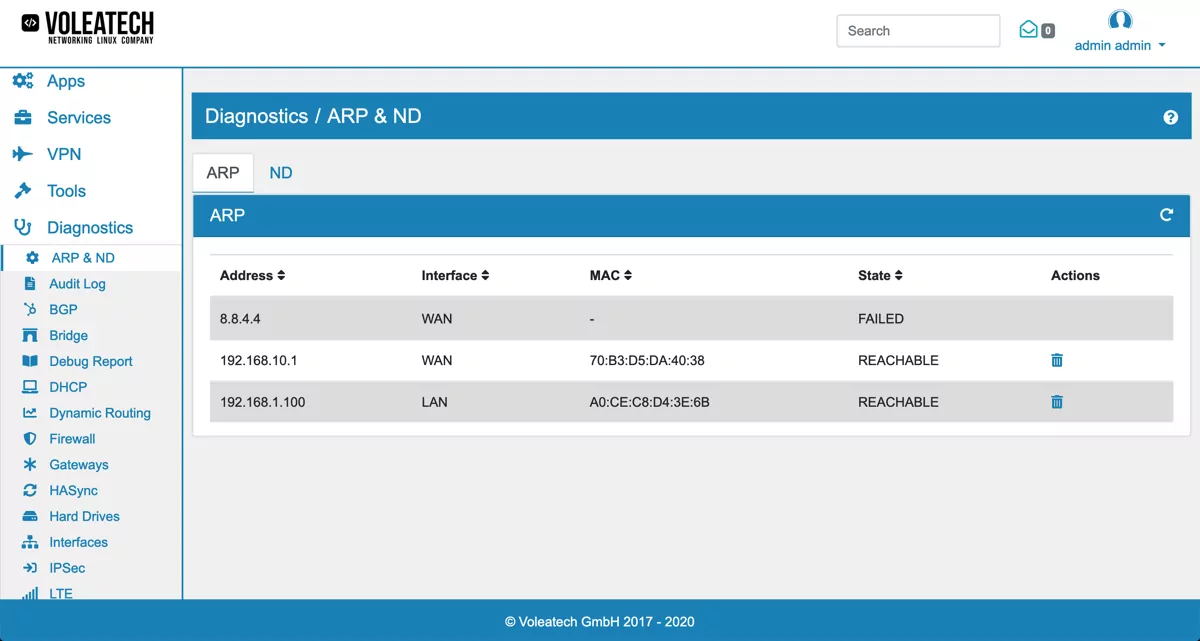Sort table by MAC column
This screenshot has height=641, width=1200.
click(x=611, y=275)
